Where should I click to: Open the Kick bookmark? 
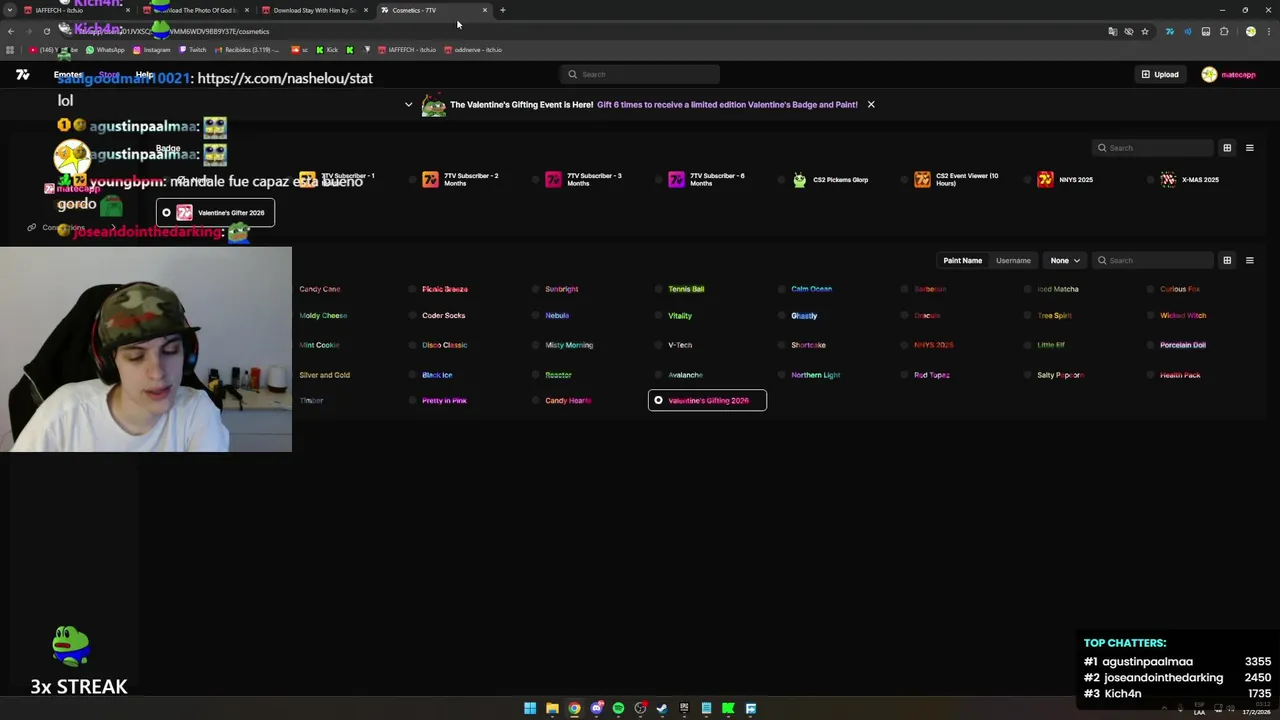coord(327,49)
